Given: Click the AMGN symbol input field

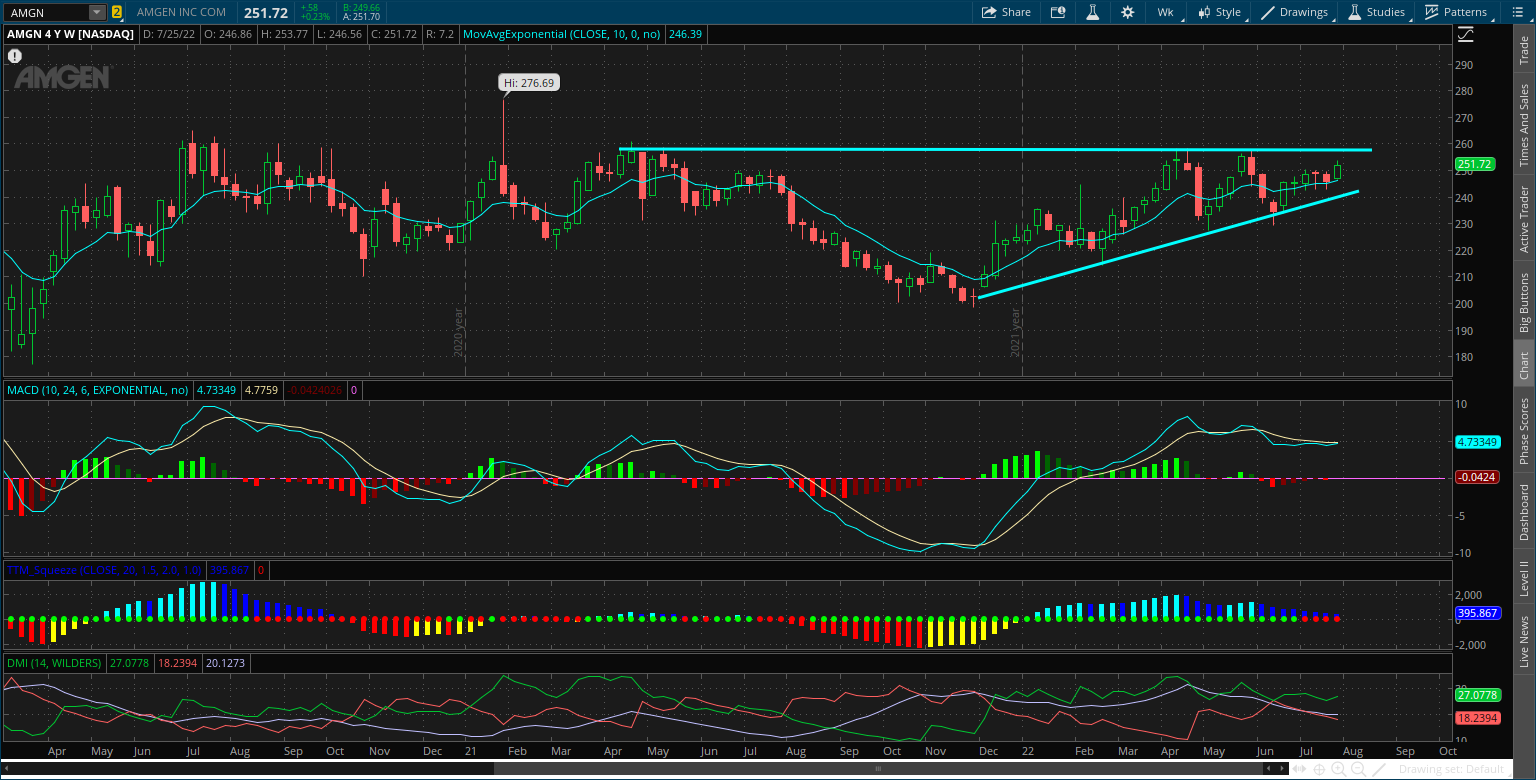Looking at the screenshot, I should tap(47, 12).
